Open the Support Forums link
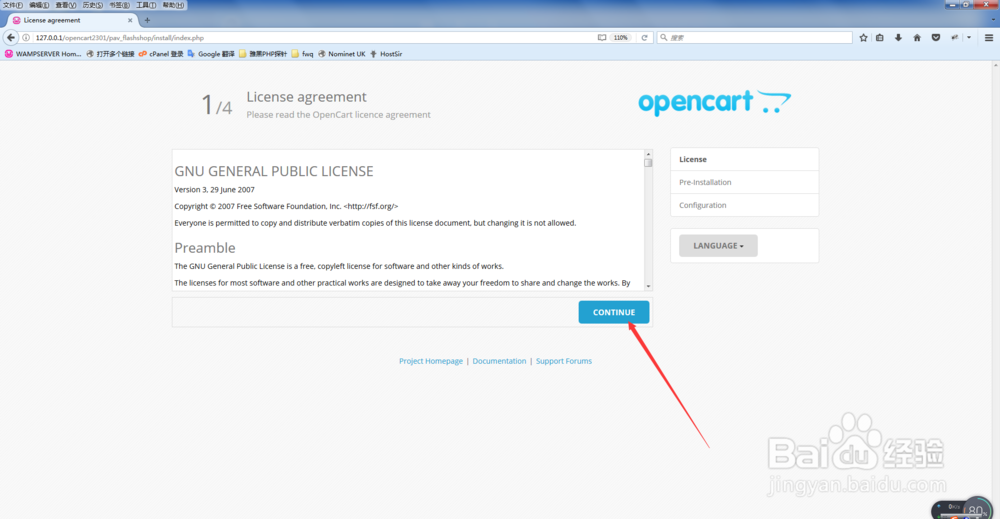This screenshot has width=1000, height=519. tap(564, 361)
